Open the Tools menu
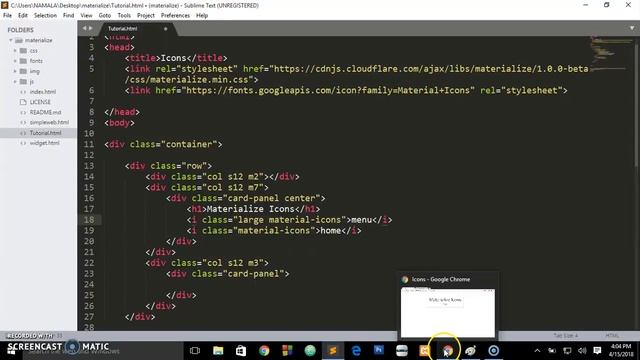Viewport: 640px width, 360px height. [x=124, y=15]
